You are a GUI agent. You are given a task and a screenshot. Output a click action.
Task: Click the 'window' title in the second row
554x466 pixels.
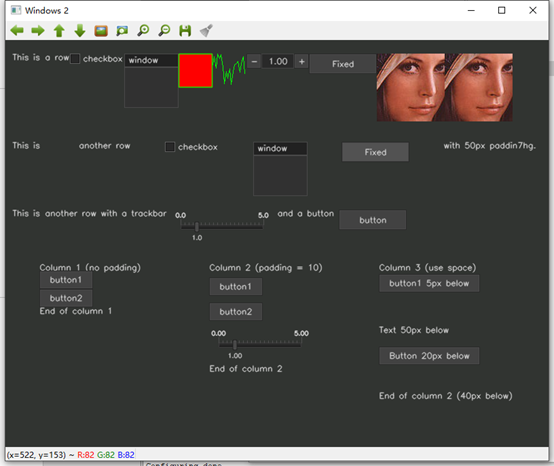pos(280,148)
